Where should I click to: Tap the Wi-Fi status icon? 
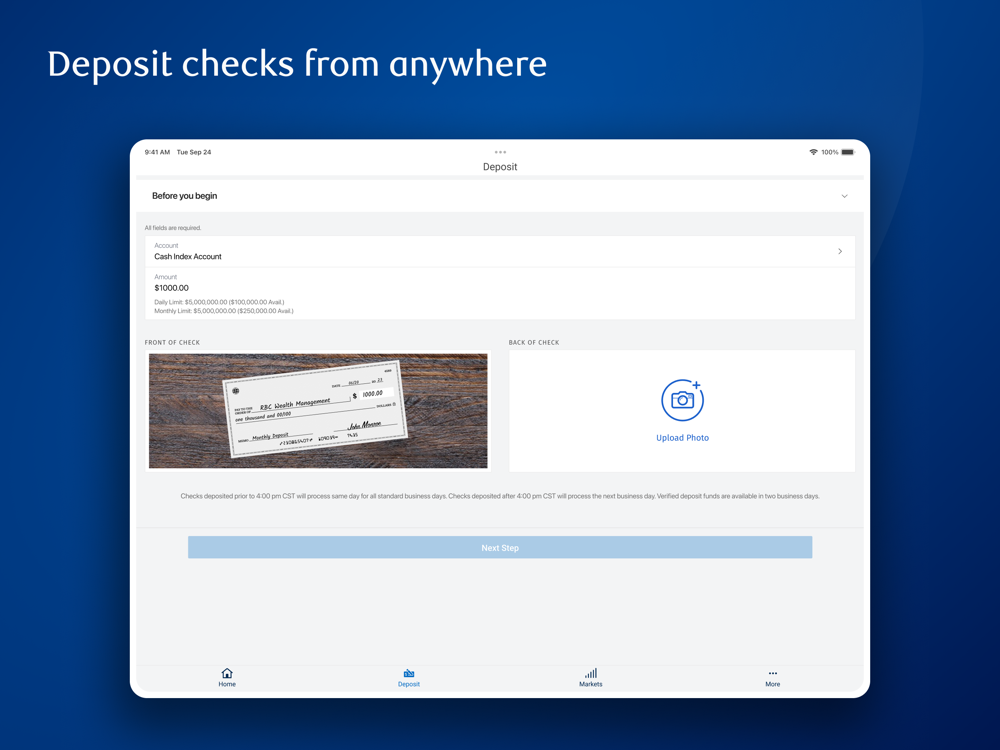pyautogui.click(x=813, y=152)
